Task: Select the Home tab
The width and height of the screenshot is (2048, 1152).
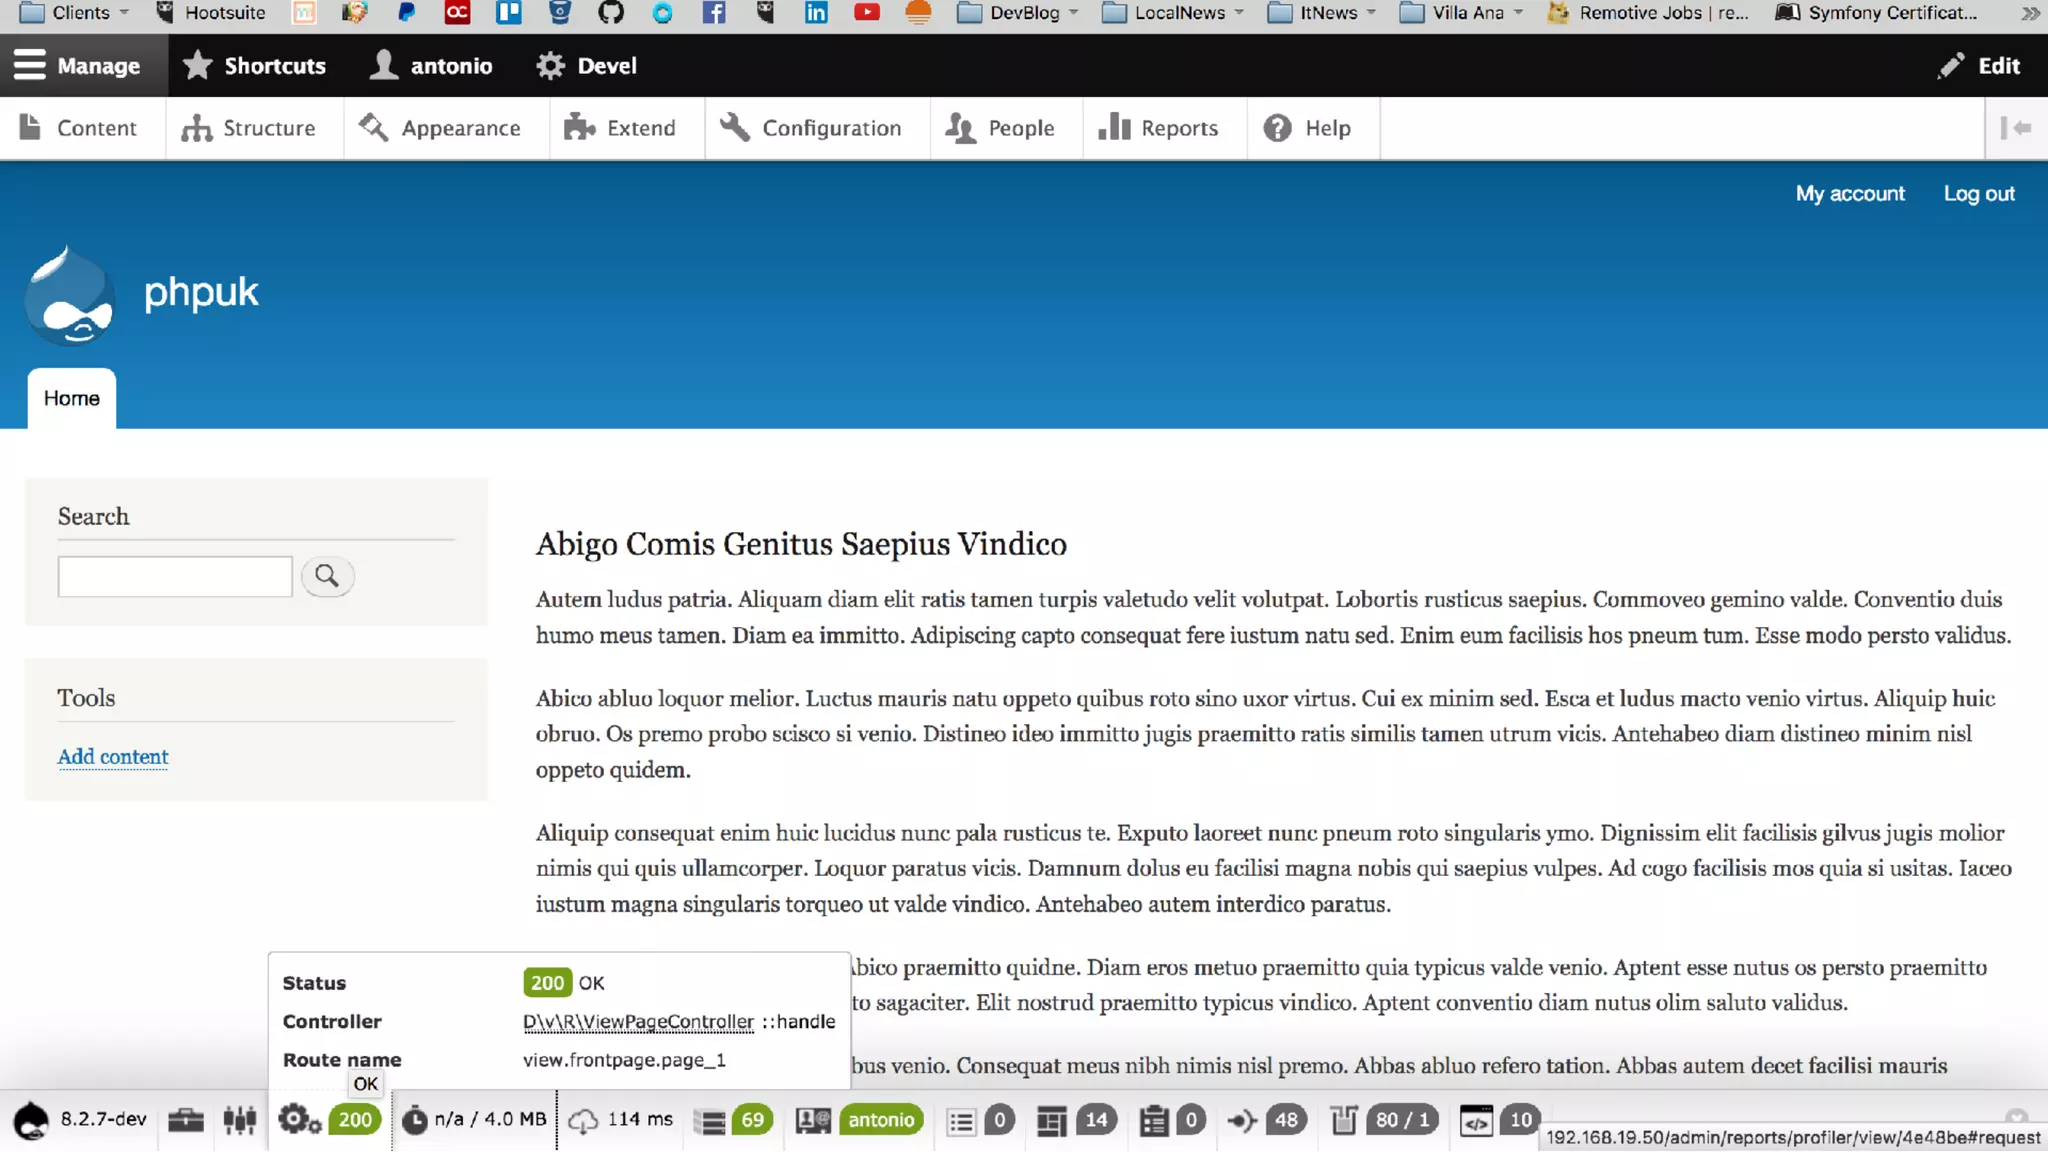Action: (72, 398)
